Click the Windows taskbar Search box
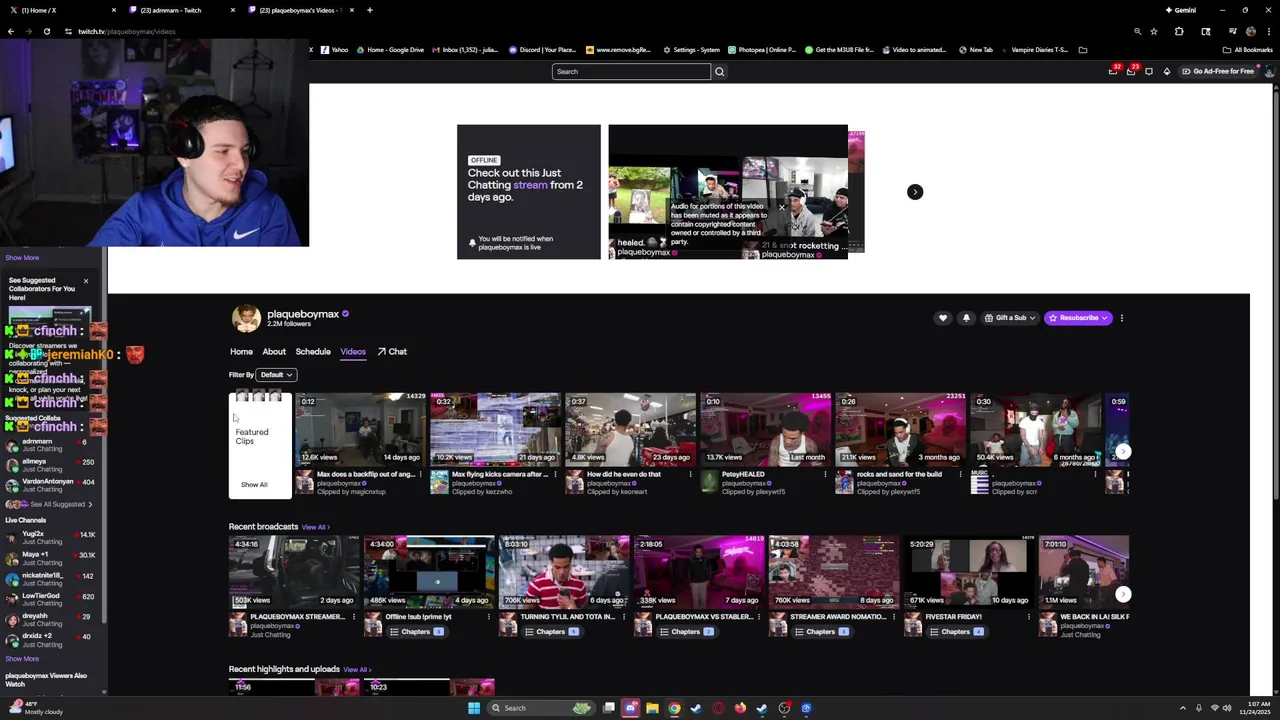 (543, 708)
